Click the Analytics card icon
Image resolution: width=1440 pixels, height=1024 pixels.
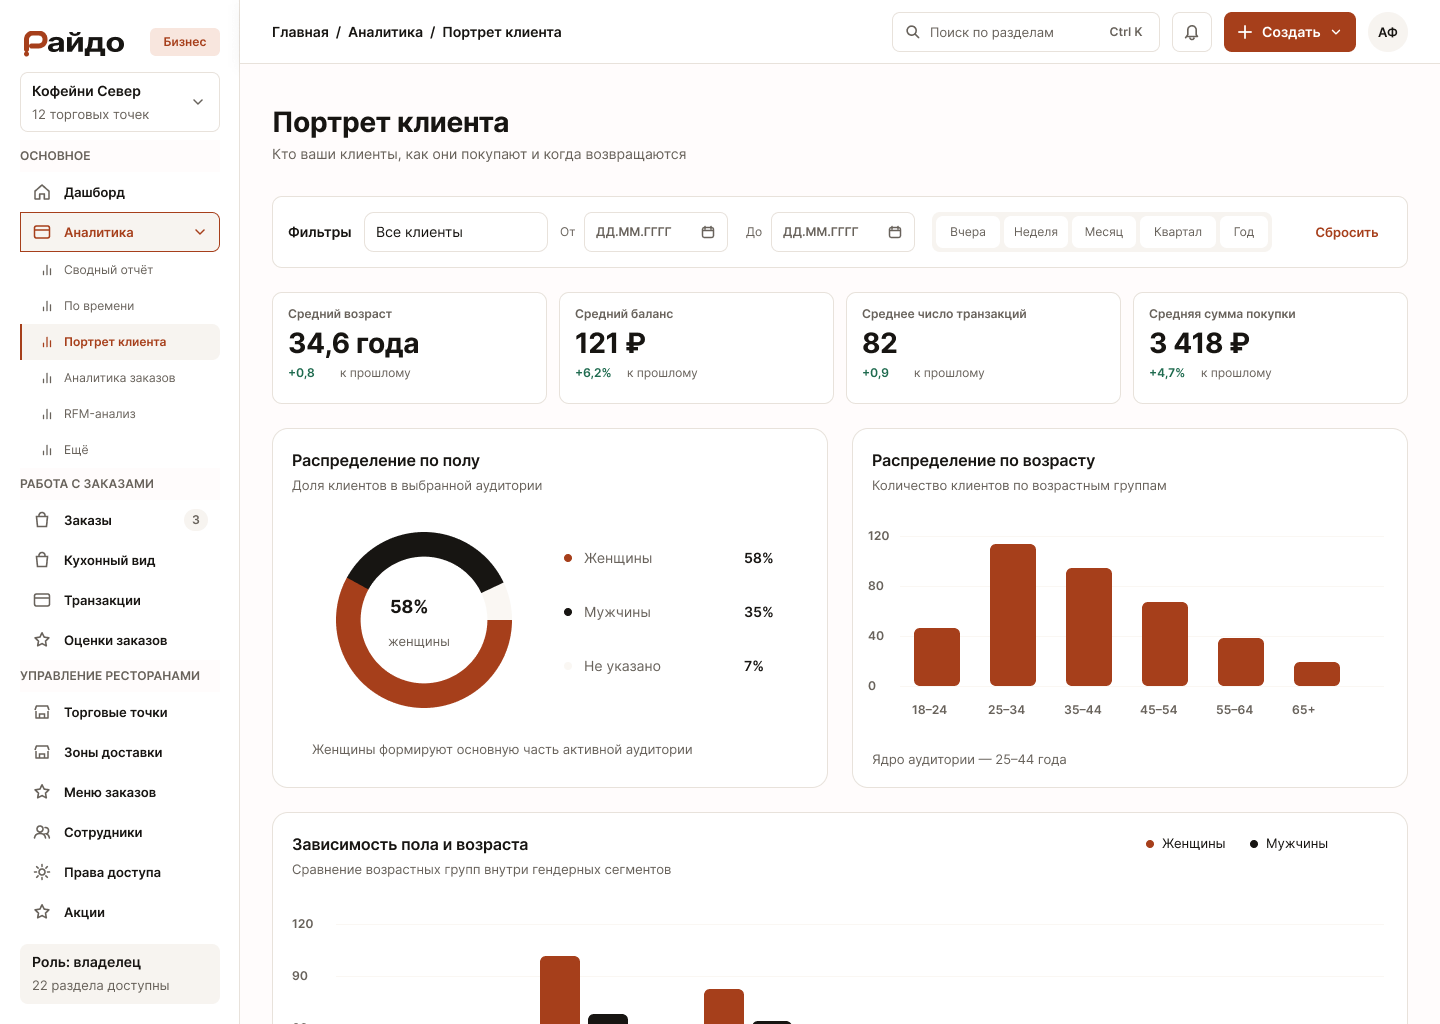tap(42, 232)
